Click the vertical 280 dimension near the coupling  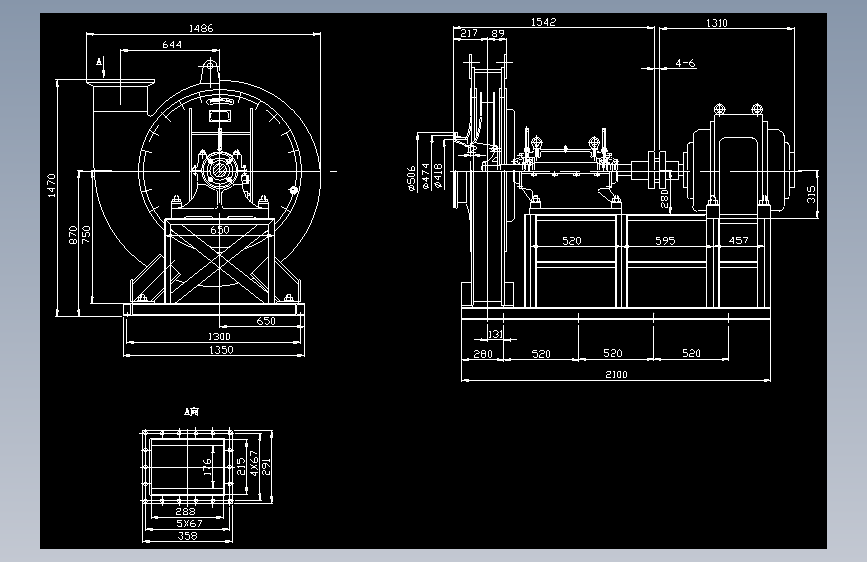pyautogui.click(x=665, y=199)
